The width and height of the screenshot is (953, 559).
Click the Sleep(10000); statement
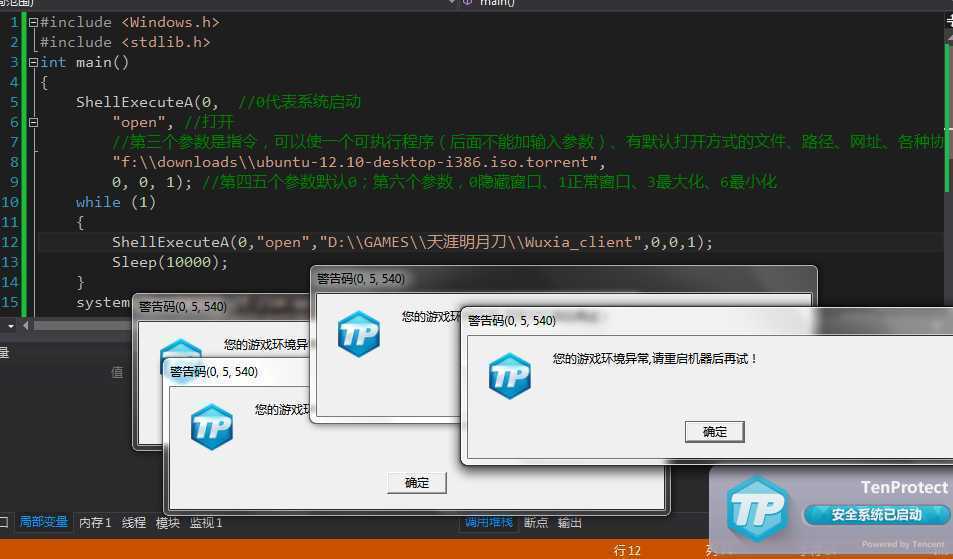(x=170, y=262)
